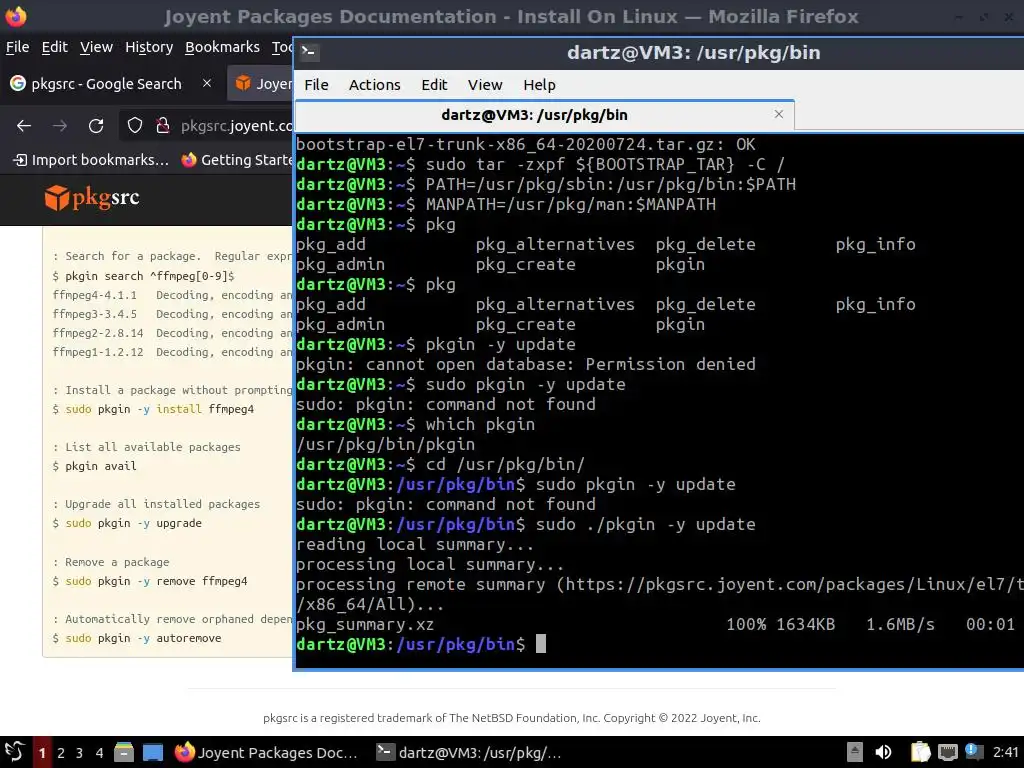This screenshot has height=768, width=1024.
Task: Select the dartz@VM3 terminal tab
Action: point(545,115)
